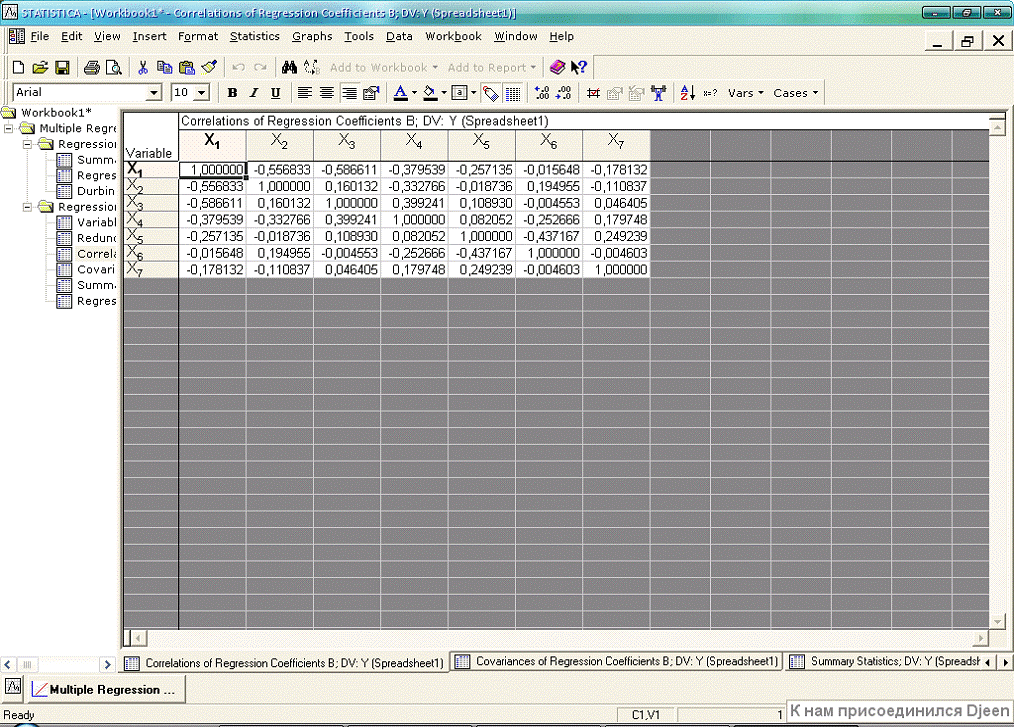
Task: Toggle Underline formatting
Action: [x=275, y=93]
